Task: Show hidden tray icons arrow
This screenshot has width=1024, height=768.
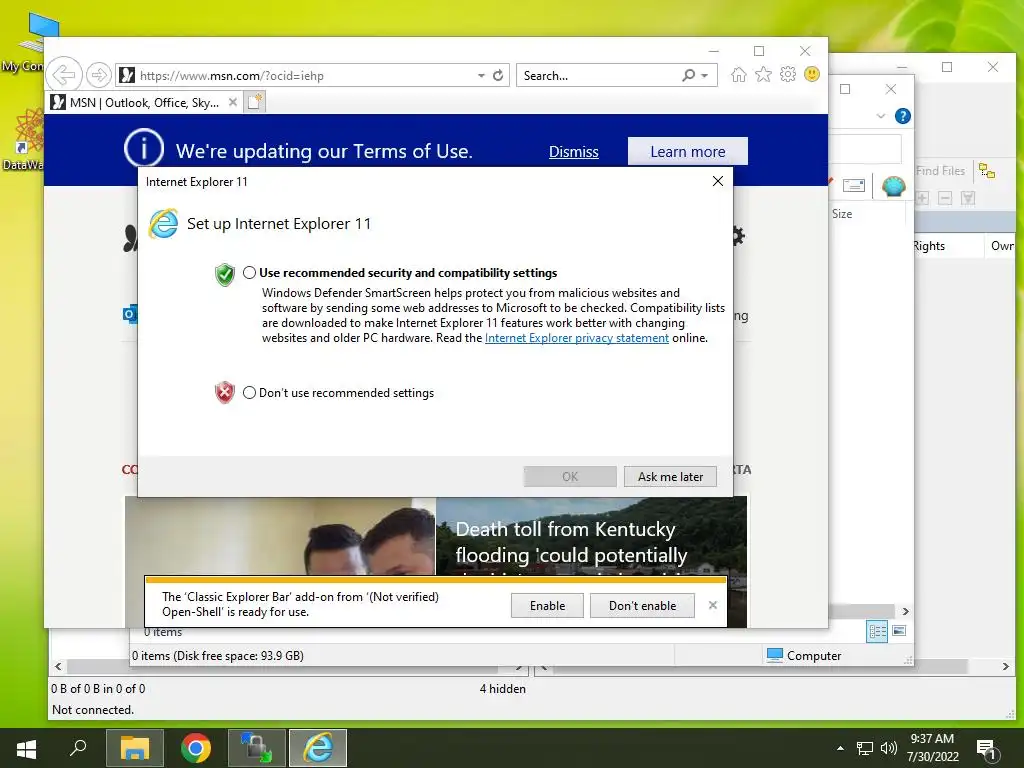Action: [840, 748]
